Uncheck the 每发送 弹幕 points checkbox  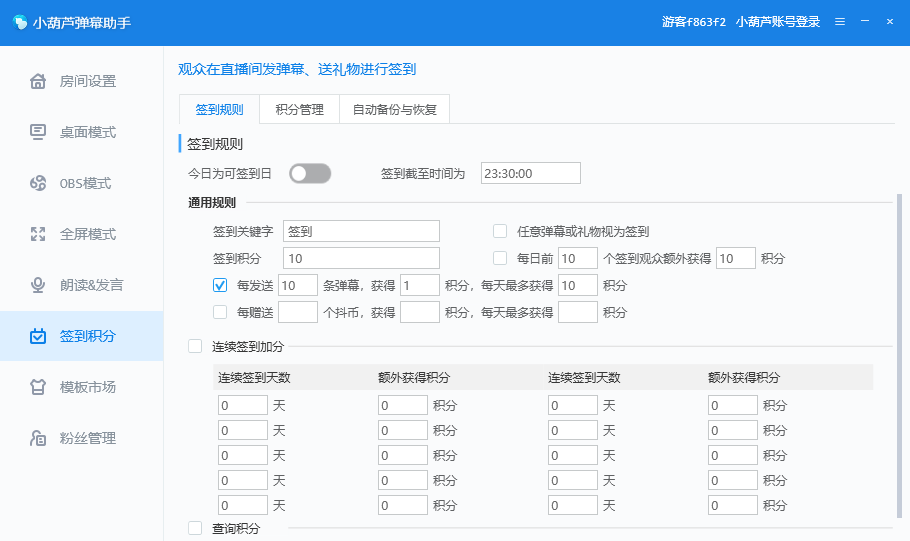tap(220, 285)
